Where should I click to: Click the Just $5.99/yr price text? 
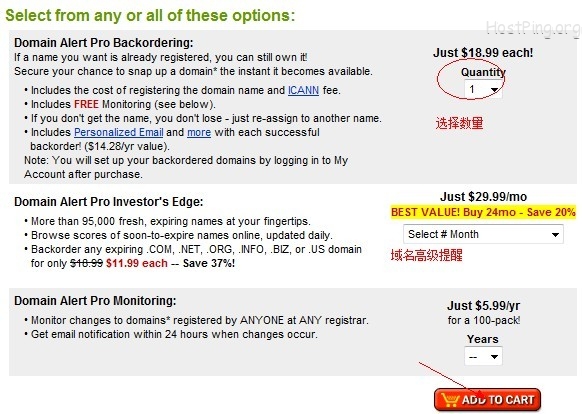[x=483, y=306]
